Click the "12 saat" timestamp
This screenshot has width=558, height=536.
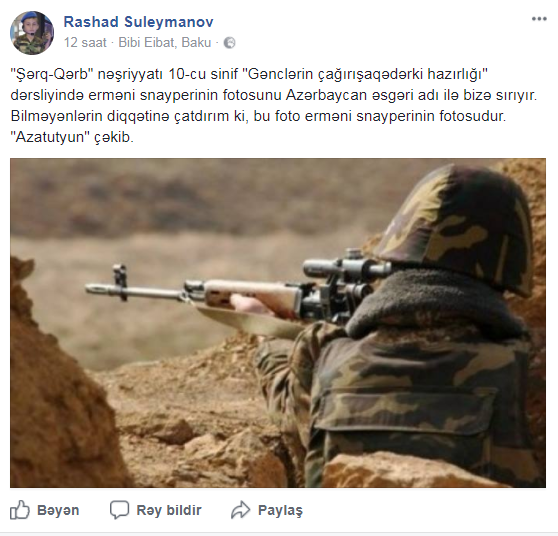click(x=85, y=43)
